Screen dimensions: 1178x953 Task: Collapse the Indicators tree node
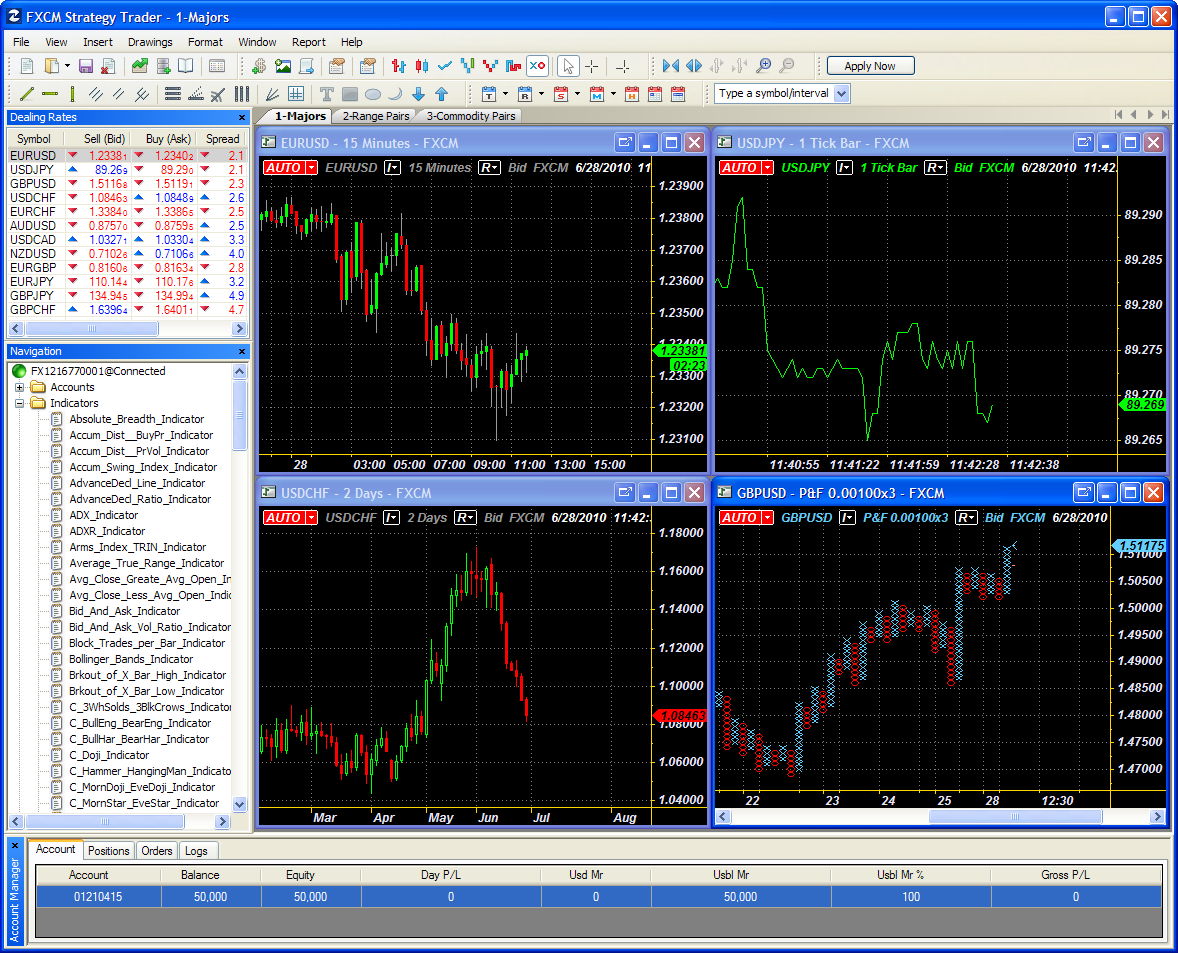(x=20, y=403)
